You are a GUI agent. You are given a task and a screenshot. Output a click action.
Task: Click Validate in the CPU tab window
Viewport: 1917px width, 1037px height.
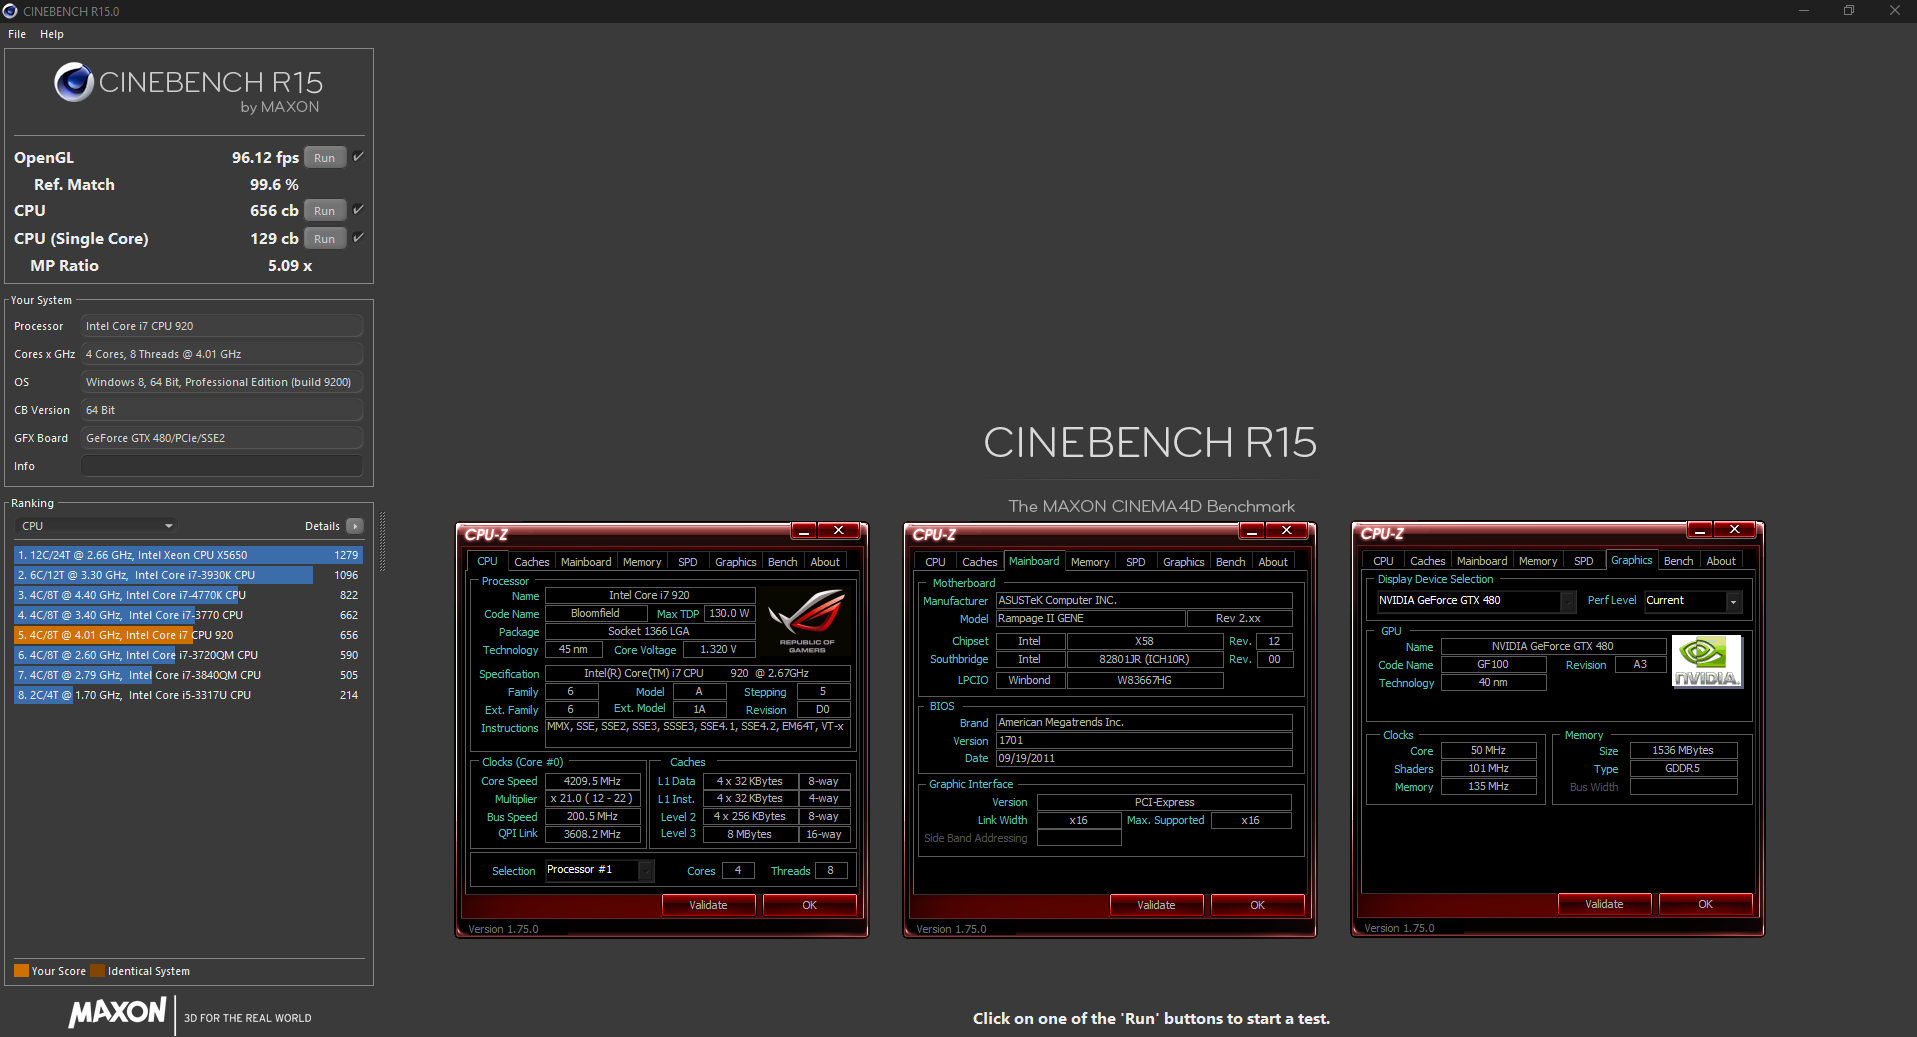point(708,905)
